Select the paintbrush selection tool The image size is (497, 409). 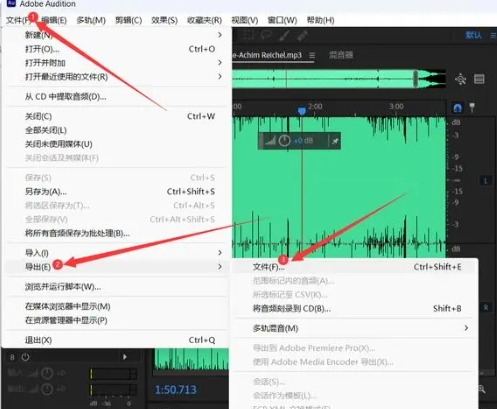click(x=284, y=35)
